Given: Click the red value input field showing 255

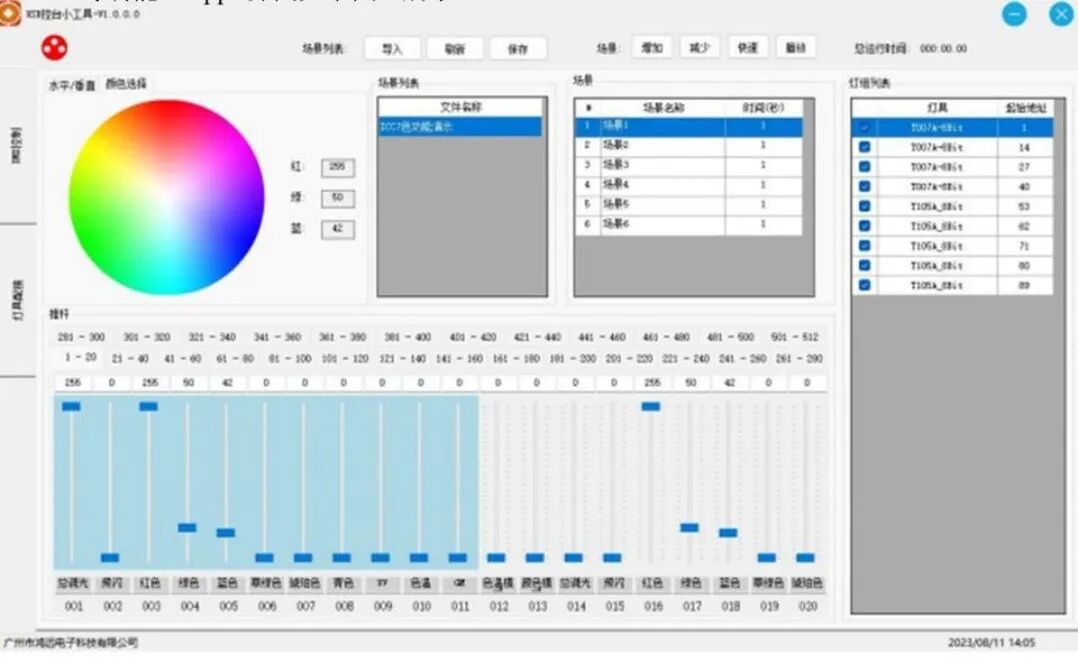Looking at the screenshot, I should click(x=337, y=167).
